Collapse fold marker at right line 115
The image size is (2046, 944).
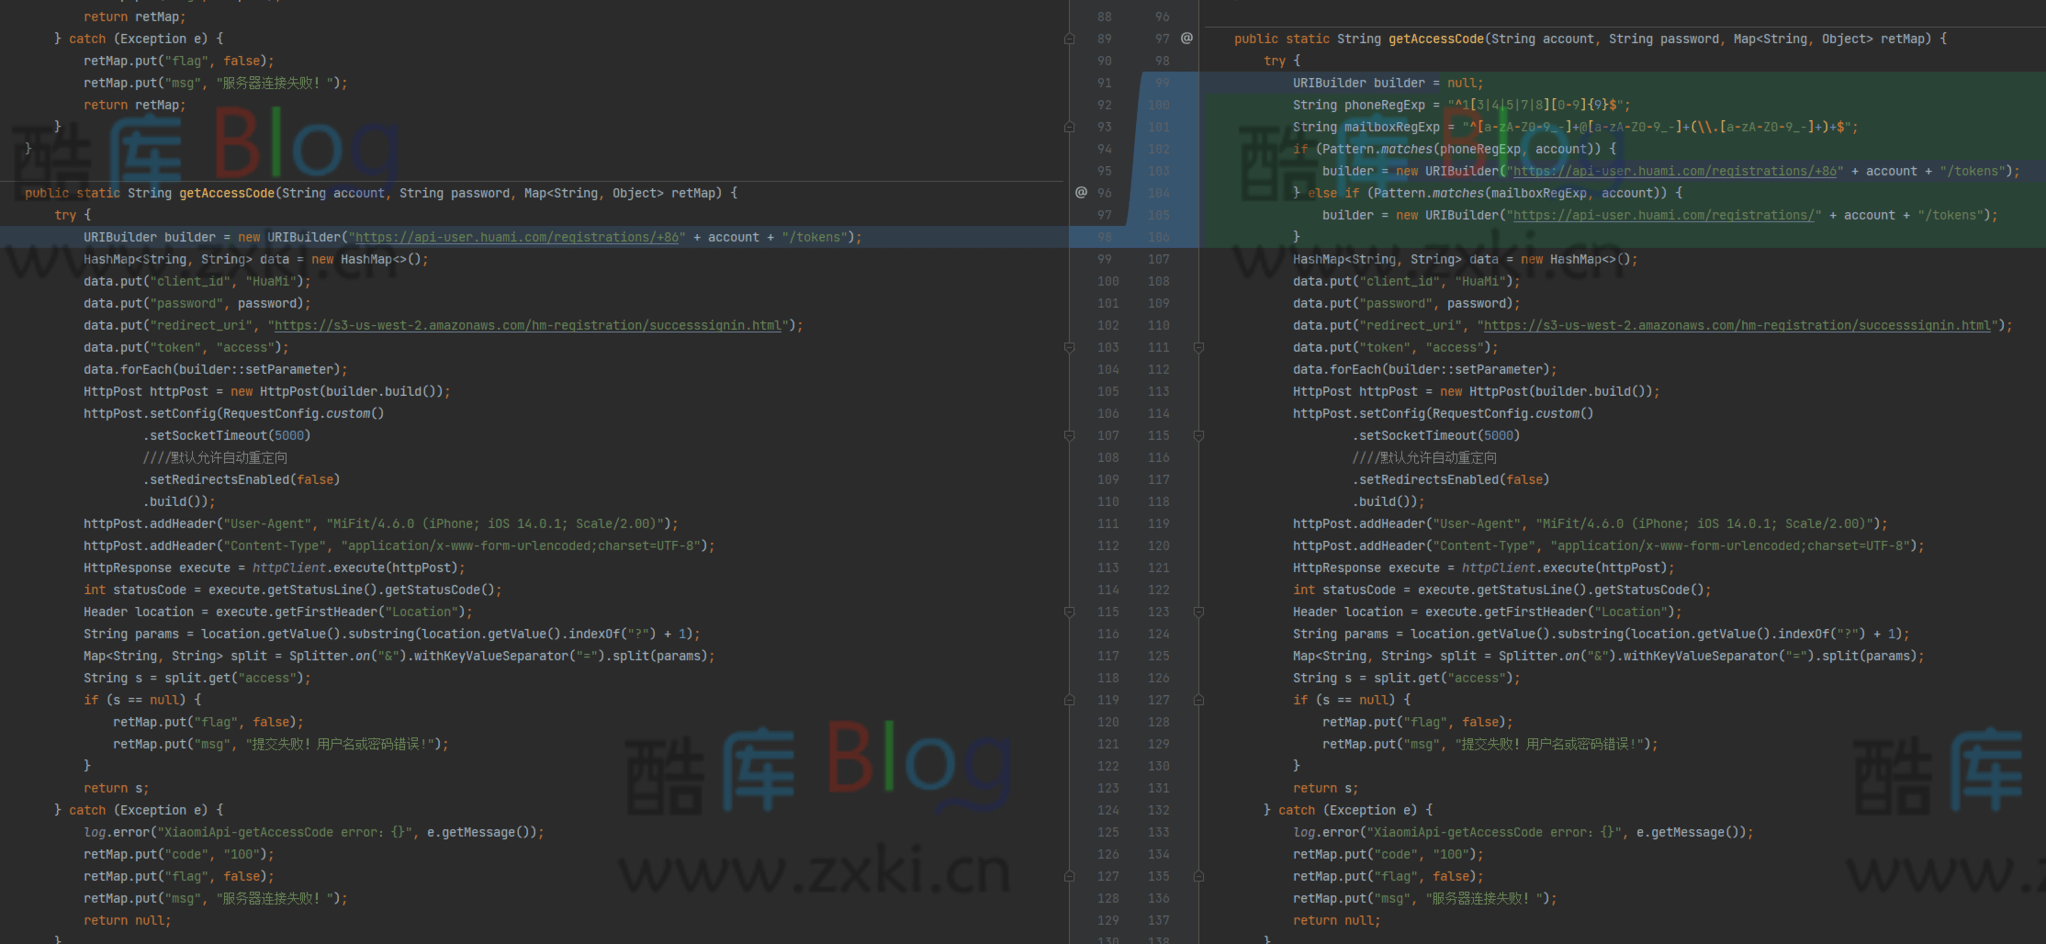[x=1198, y=435]
